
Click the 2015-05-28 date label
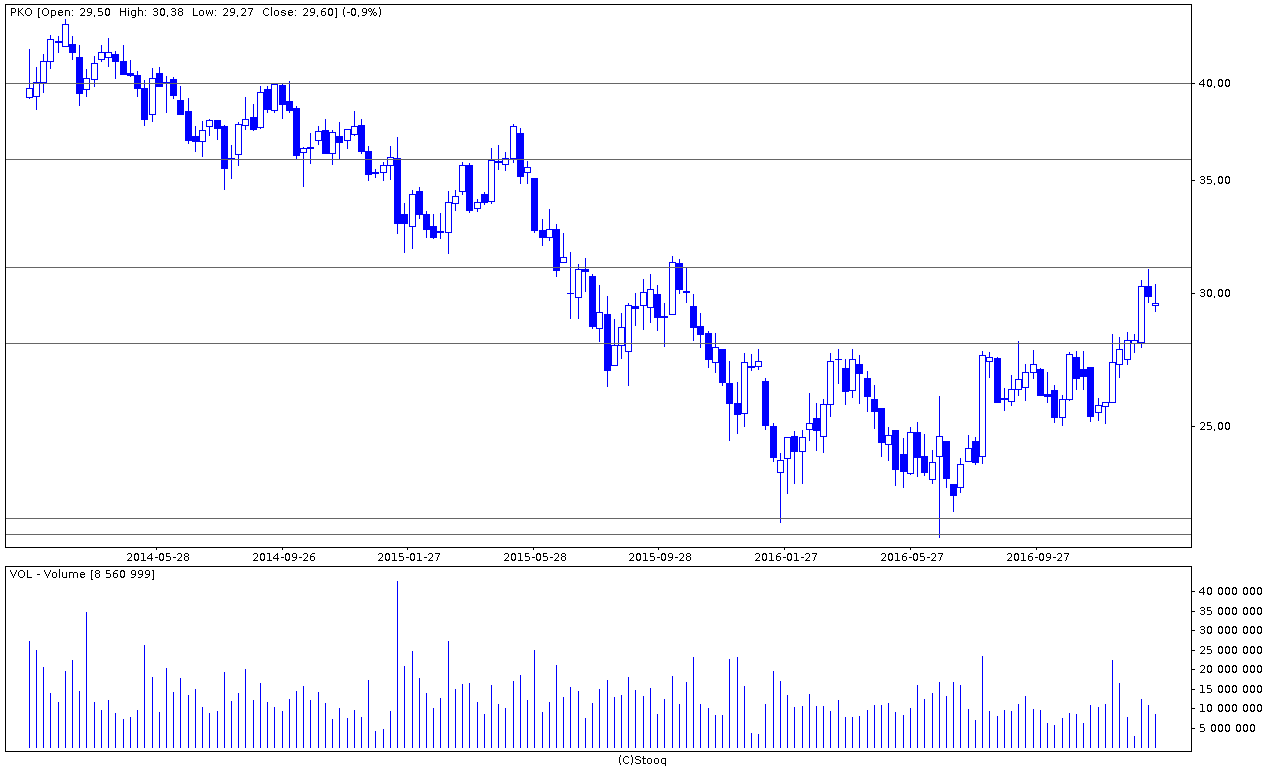point(535,556)
